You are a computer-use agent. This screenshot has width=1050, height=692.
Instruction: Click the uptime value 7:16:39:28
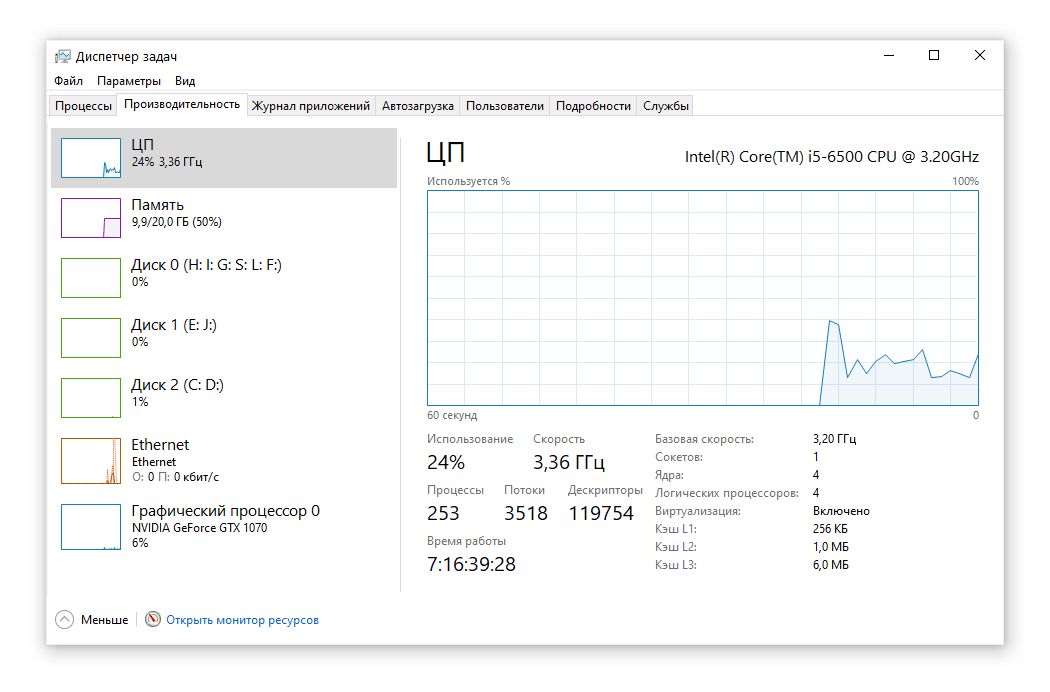click(471, 564)
